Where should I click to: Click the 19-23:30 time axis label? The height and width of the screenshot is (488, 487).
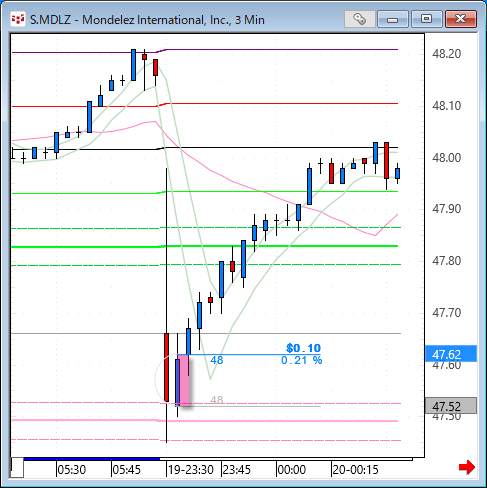[191, 470]
